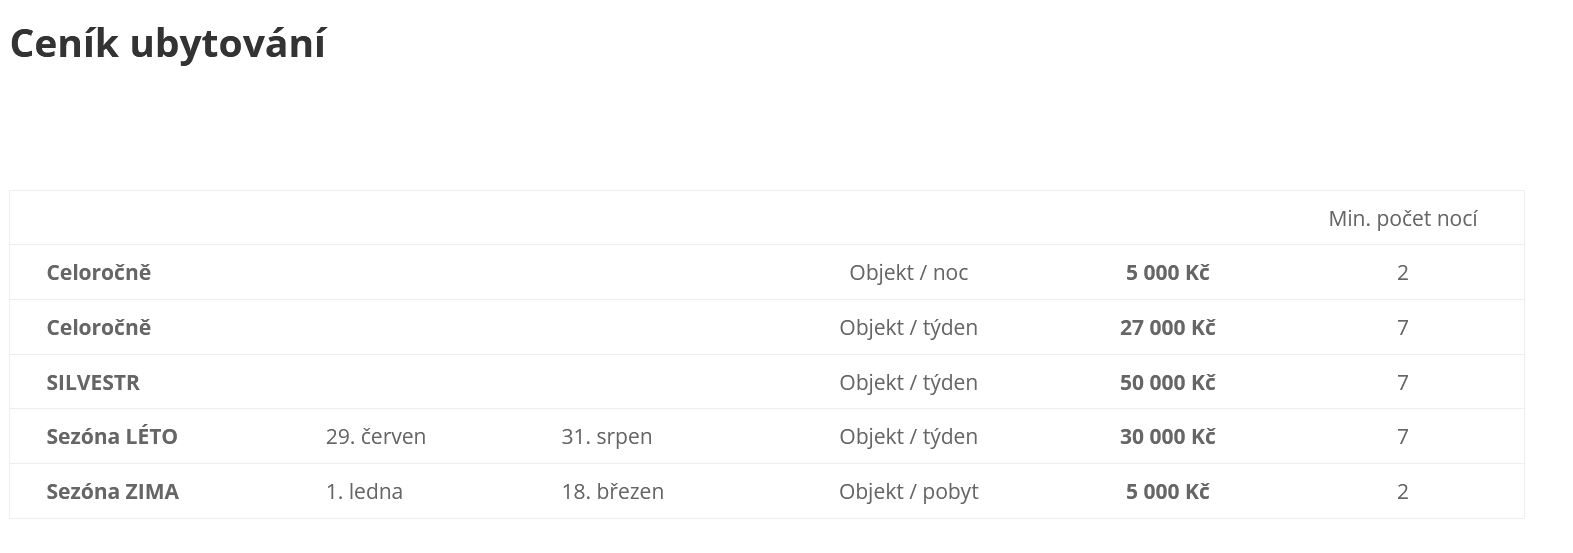Select the first Celoročně row label
This screenshot has width=1573, height=553.
click(99, 272)
